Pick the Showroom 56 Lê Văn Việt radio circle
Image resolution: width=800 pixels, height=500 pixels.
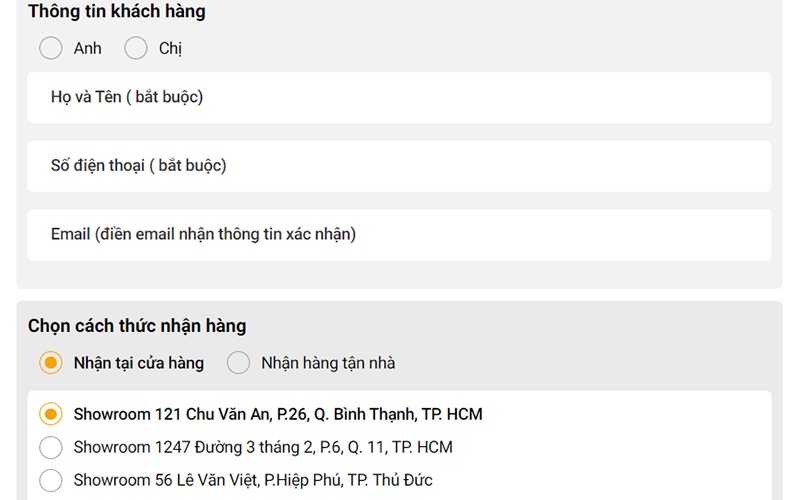(50, 480)
